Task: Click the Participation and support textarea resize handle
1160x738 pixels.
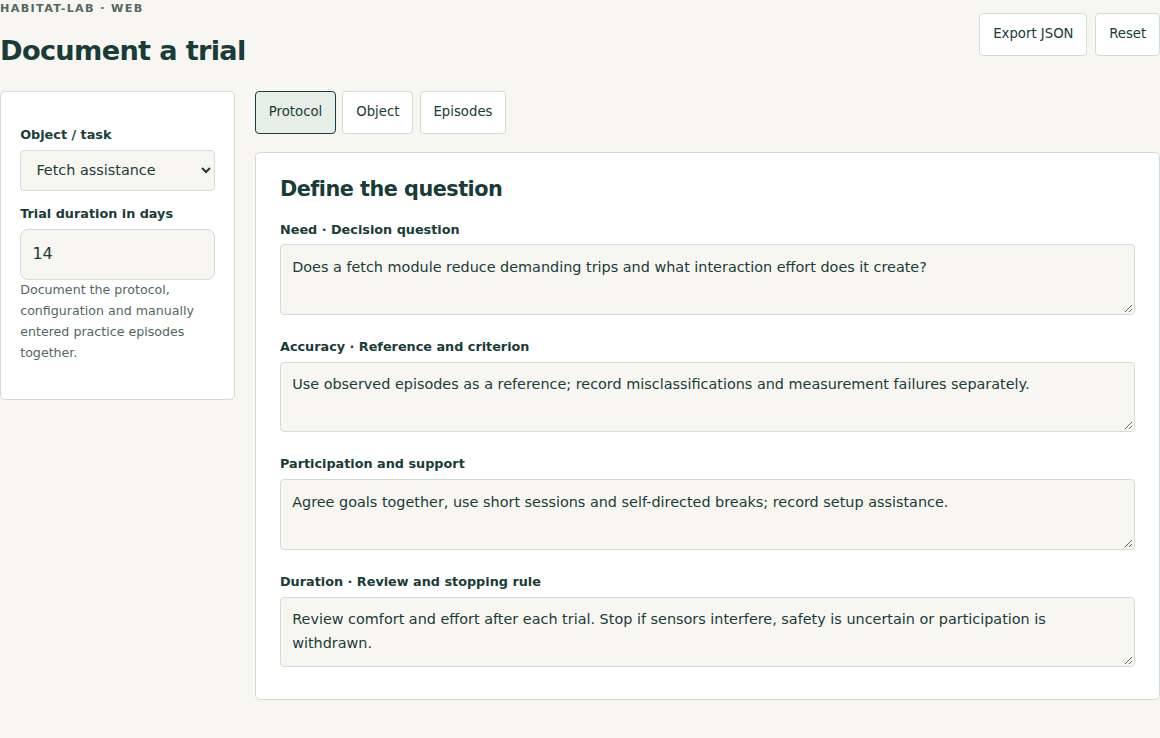Action: 1128,543
